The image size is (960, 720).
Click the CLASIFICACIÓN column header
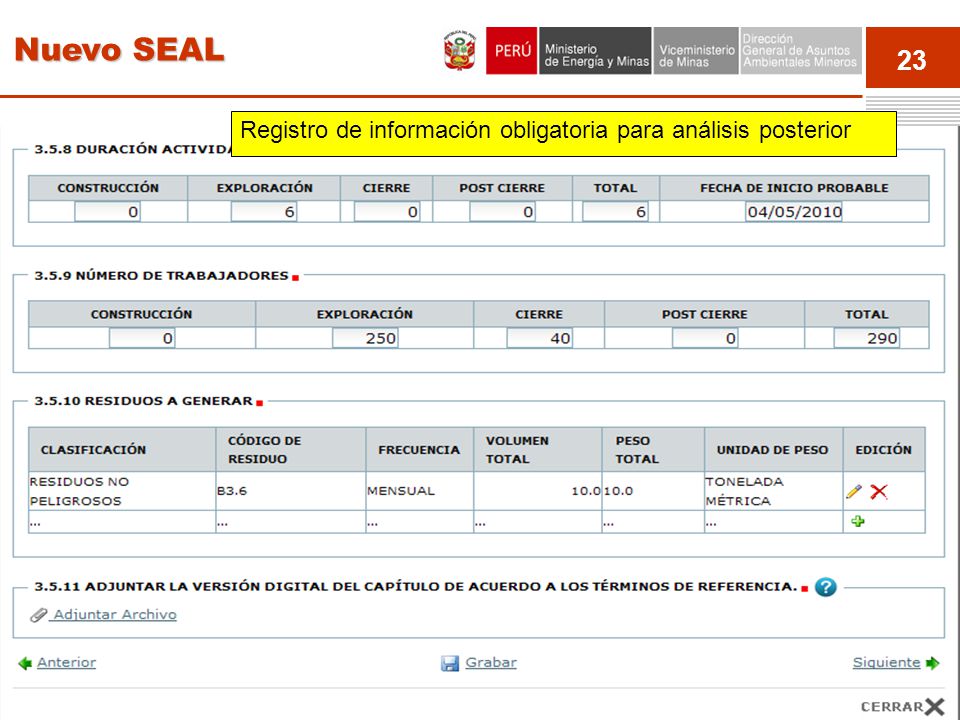tap(122, 450)
